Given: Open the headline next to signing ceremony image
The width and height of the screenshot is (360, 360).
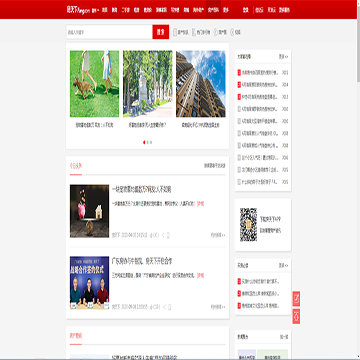Looking at the screenshot, I should coord(142,261).
